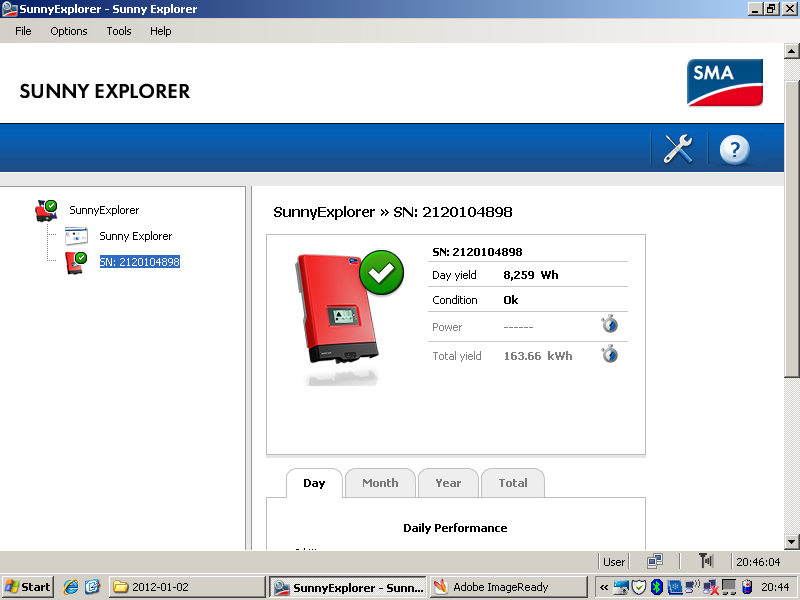Switch to the Month tab
The width and height of the screenshot is (800, 600).
[x=380, y=483]
